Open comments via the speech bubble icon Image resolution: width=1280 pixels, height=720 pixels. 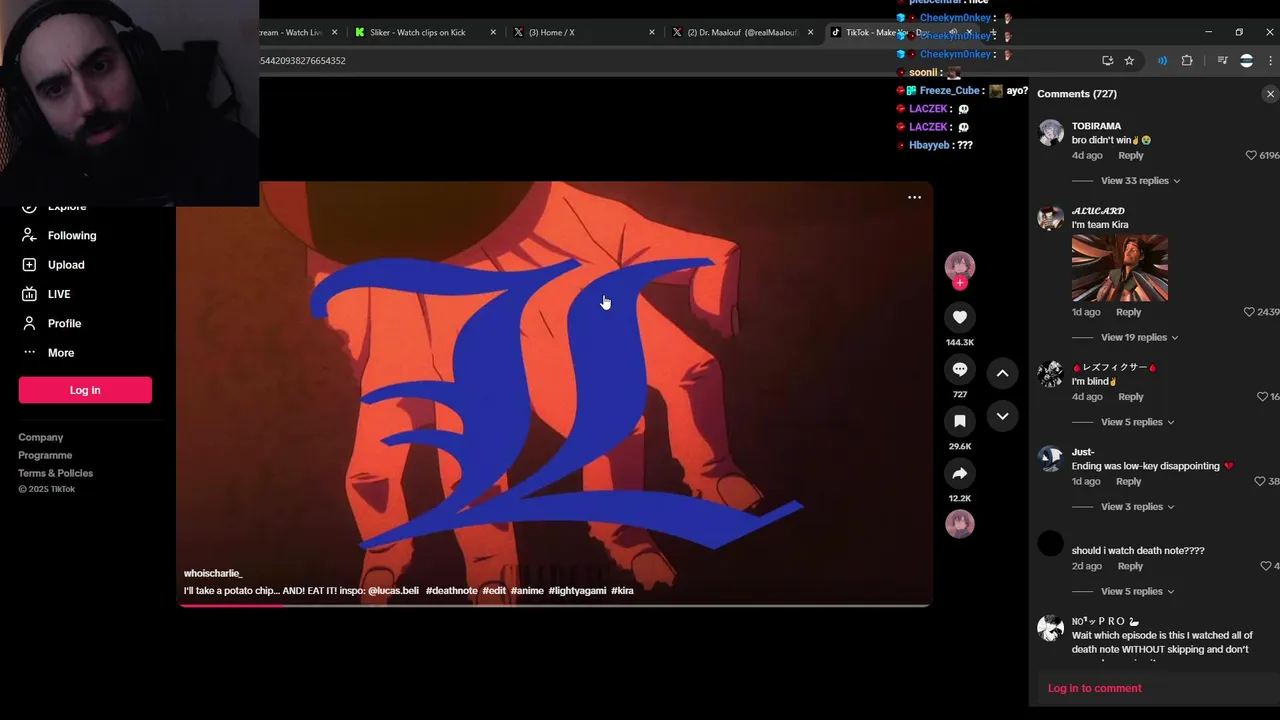[960, 369]
